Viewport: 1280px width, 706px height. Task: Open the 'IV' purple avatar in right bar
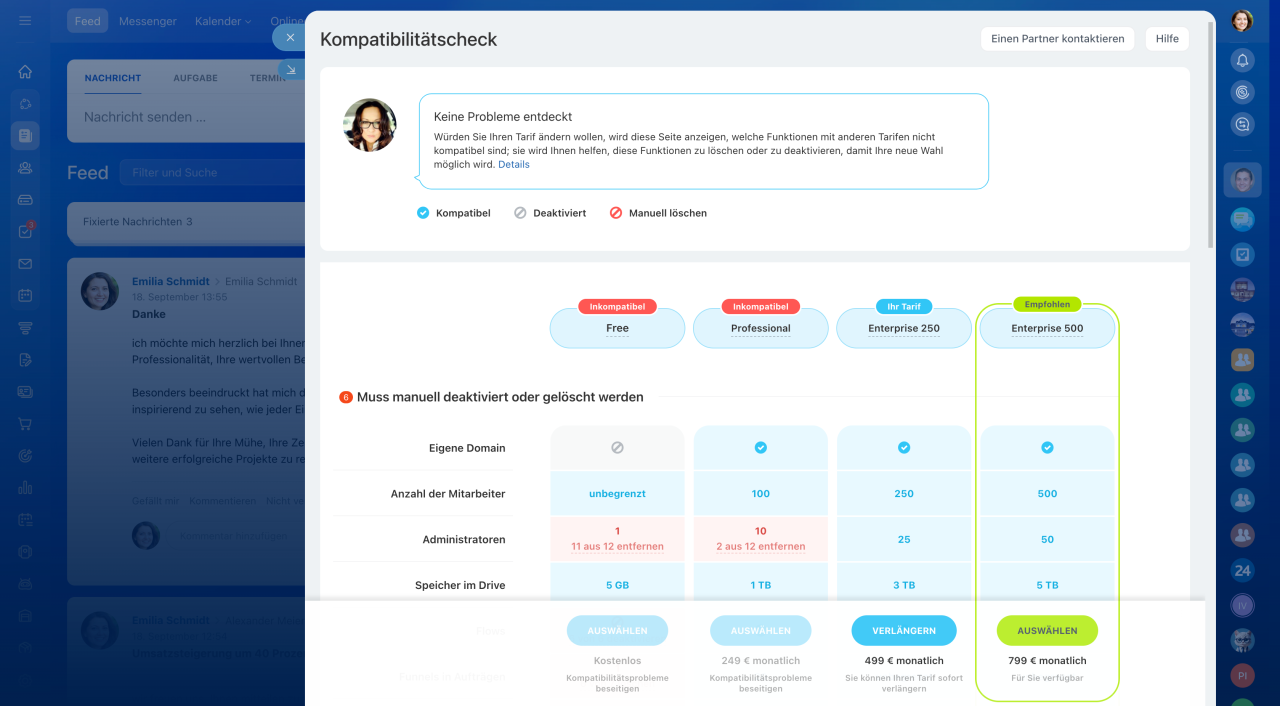1242,606
